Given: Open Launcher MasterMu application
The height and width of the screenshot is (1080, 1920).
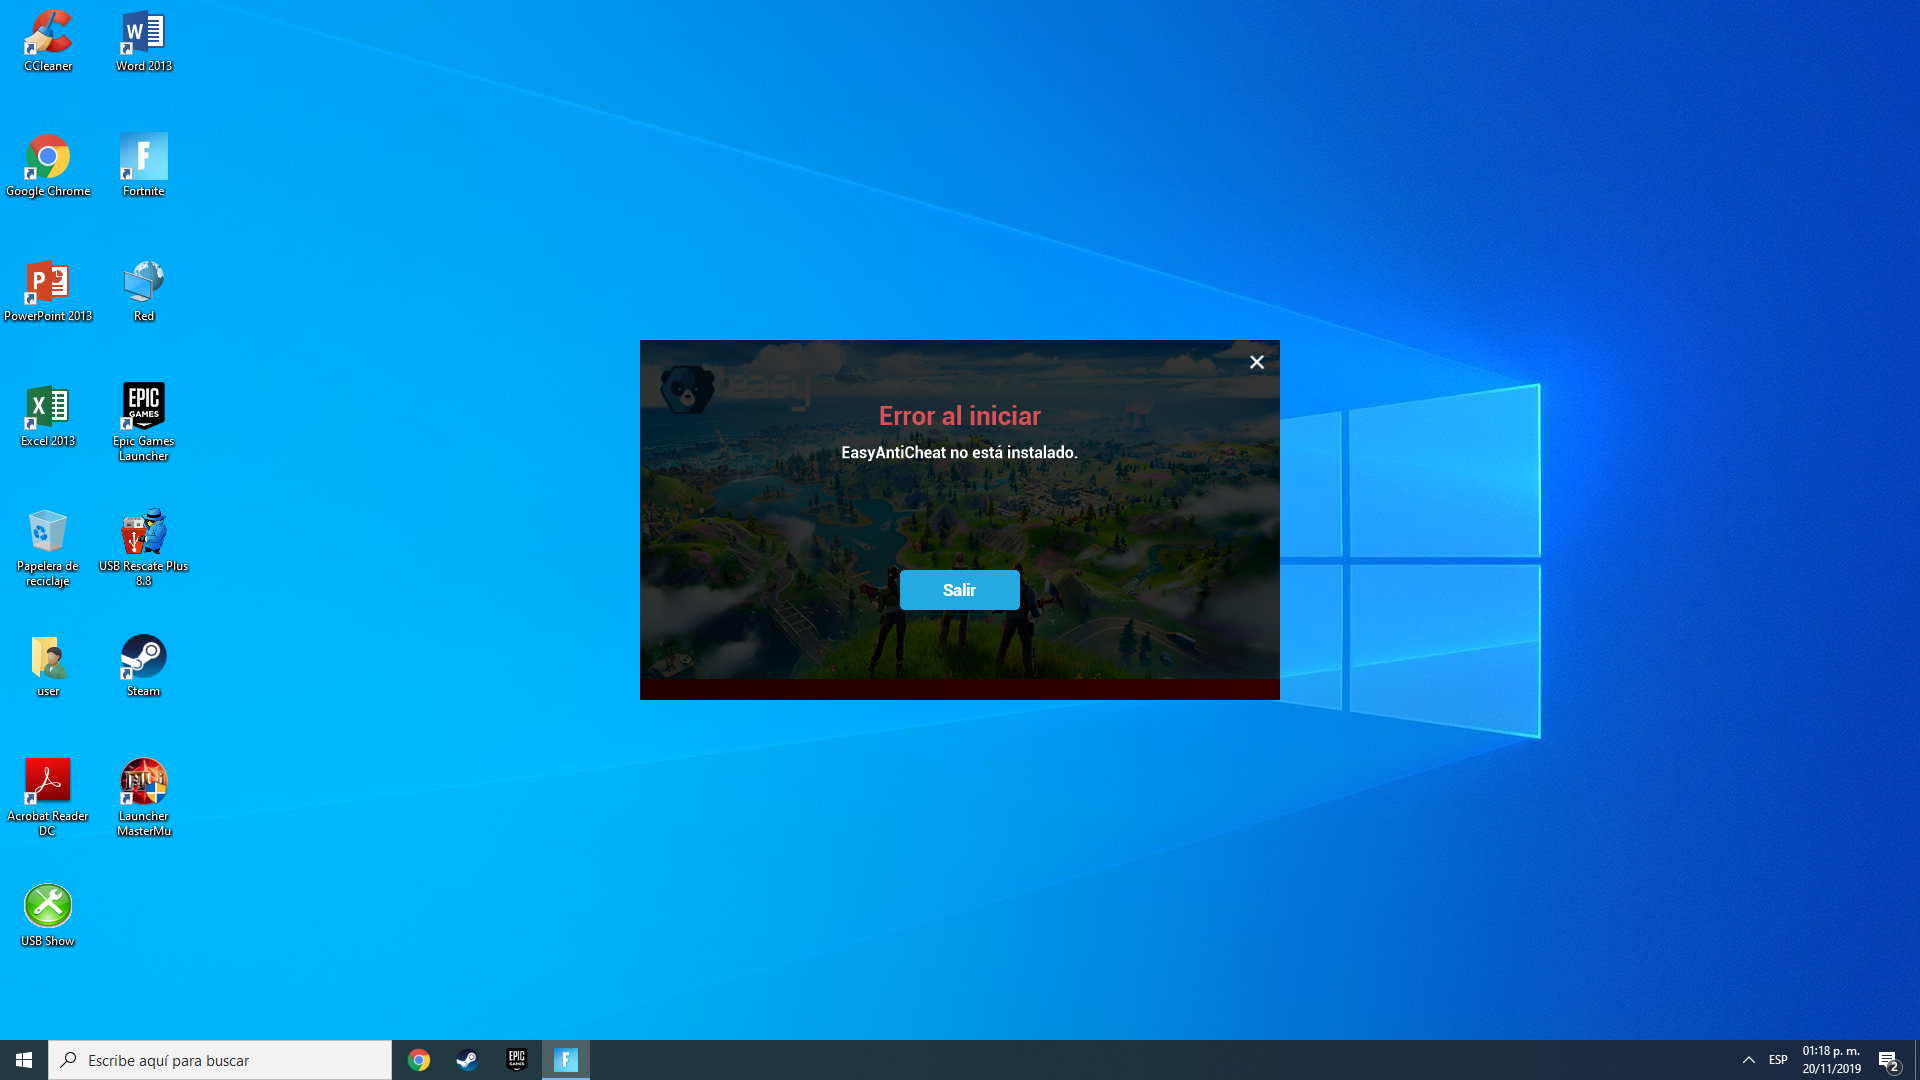Looking at the screenshot, I should pos(142,781).
